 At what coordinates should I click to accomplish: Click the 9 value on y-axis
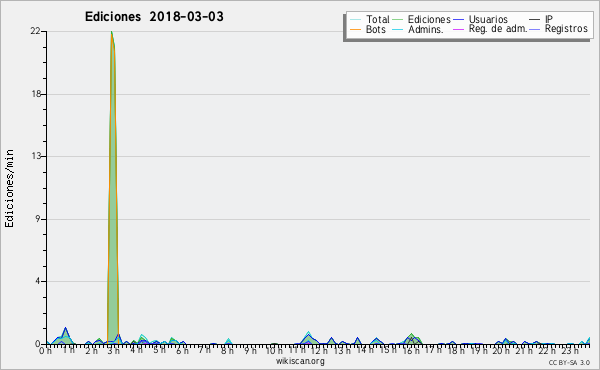[38, 219]
